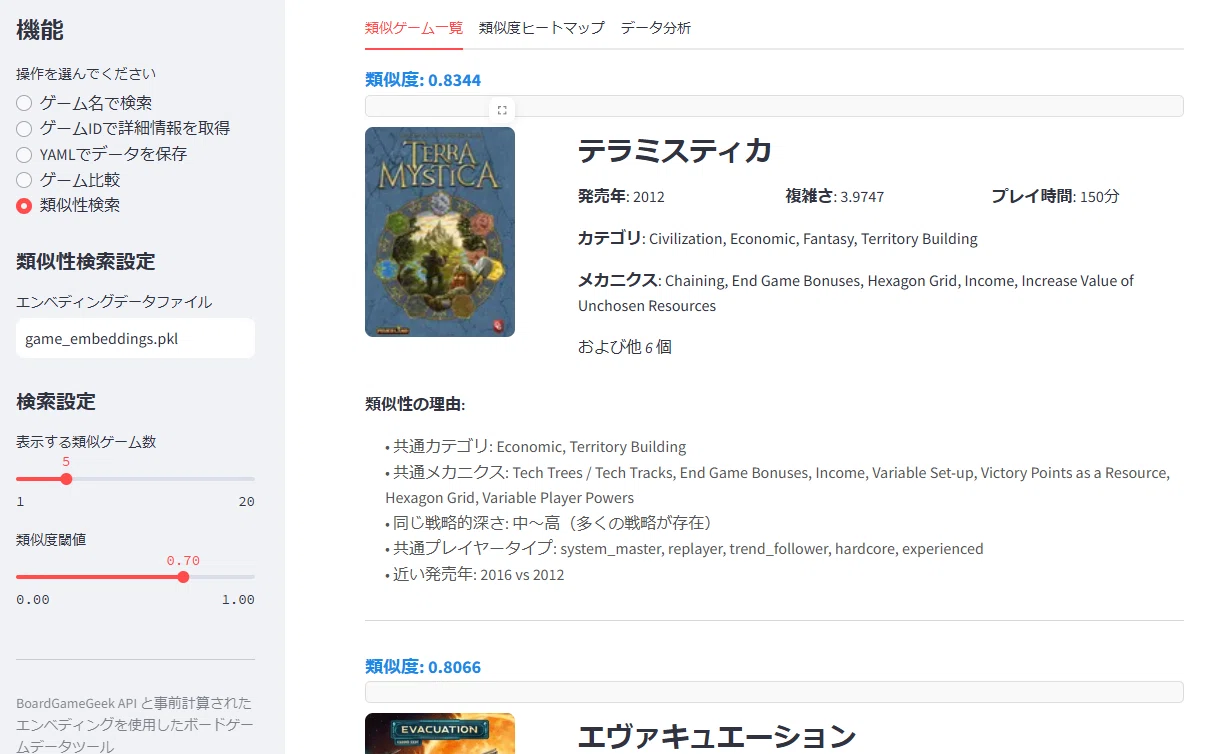The height and width of the screenshot is (754, 1231).
Task: Pick the YAMLでデータを保存 radio option
Action: [x=102, y=154]
